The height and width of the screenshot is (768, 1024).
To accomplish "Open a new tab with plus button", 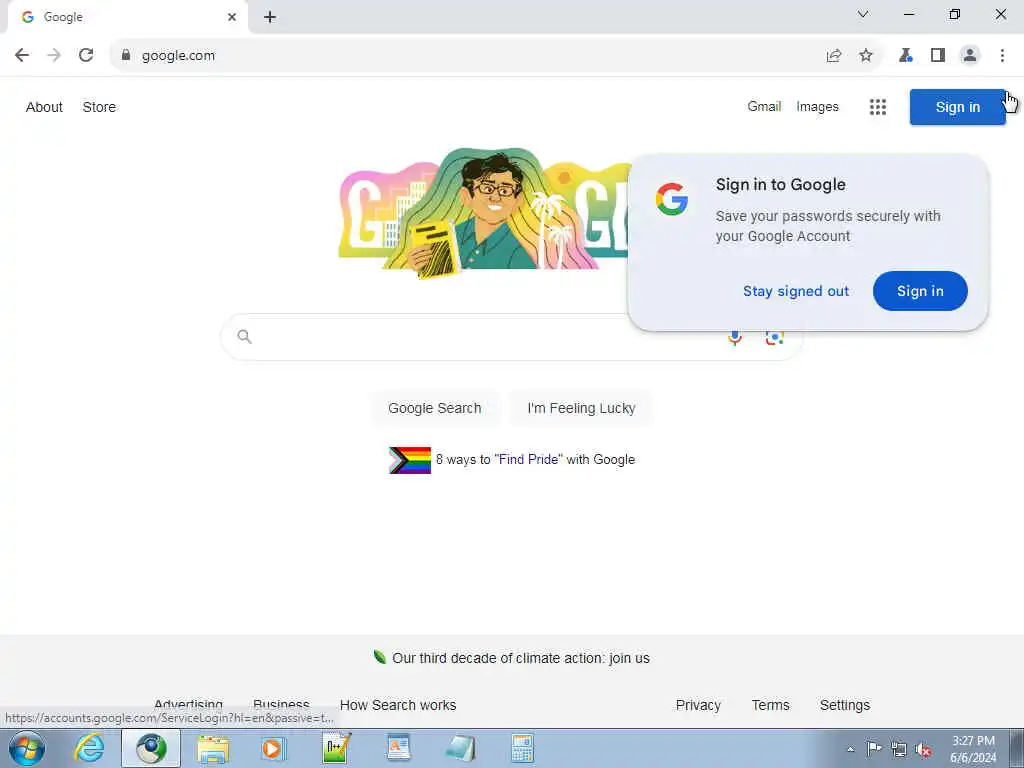I will pos(270,17).
